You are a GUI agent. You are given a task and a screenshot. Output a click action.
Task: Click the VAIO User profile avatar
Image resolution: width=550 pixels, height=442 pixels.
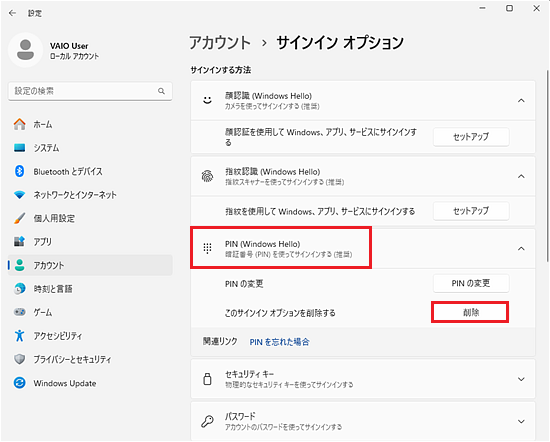(x=25, y=50)
